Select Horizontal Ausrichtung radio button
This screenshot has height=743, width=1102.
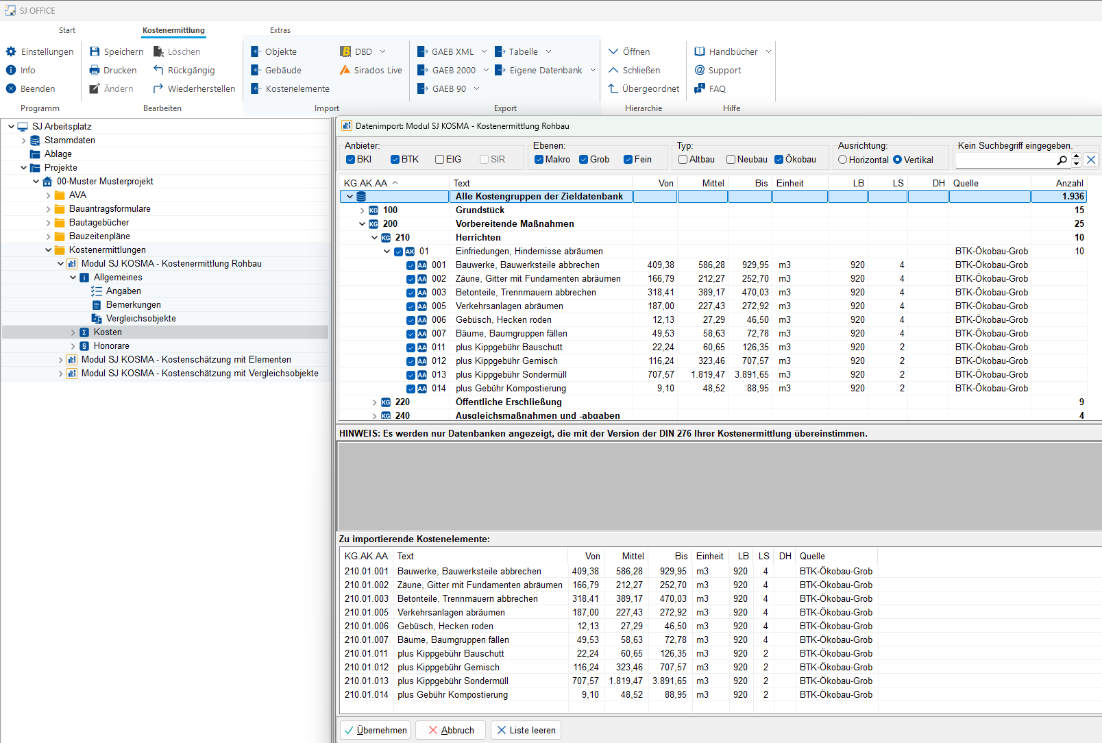843,159
